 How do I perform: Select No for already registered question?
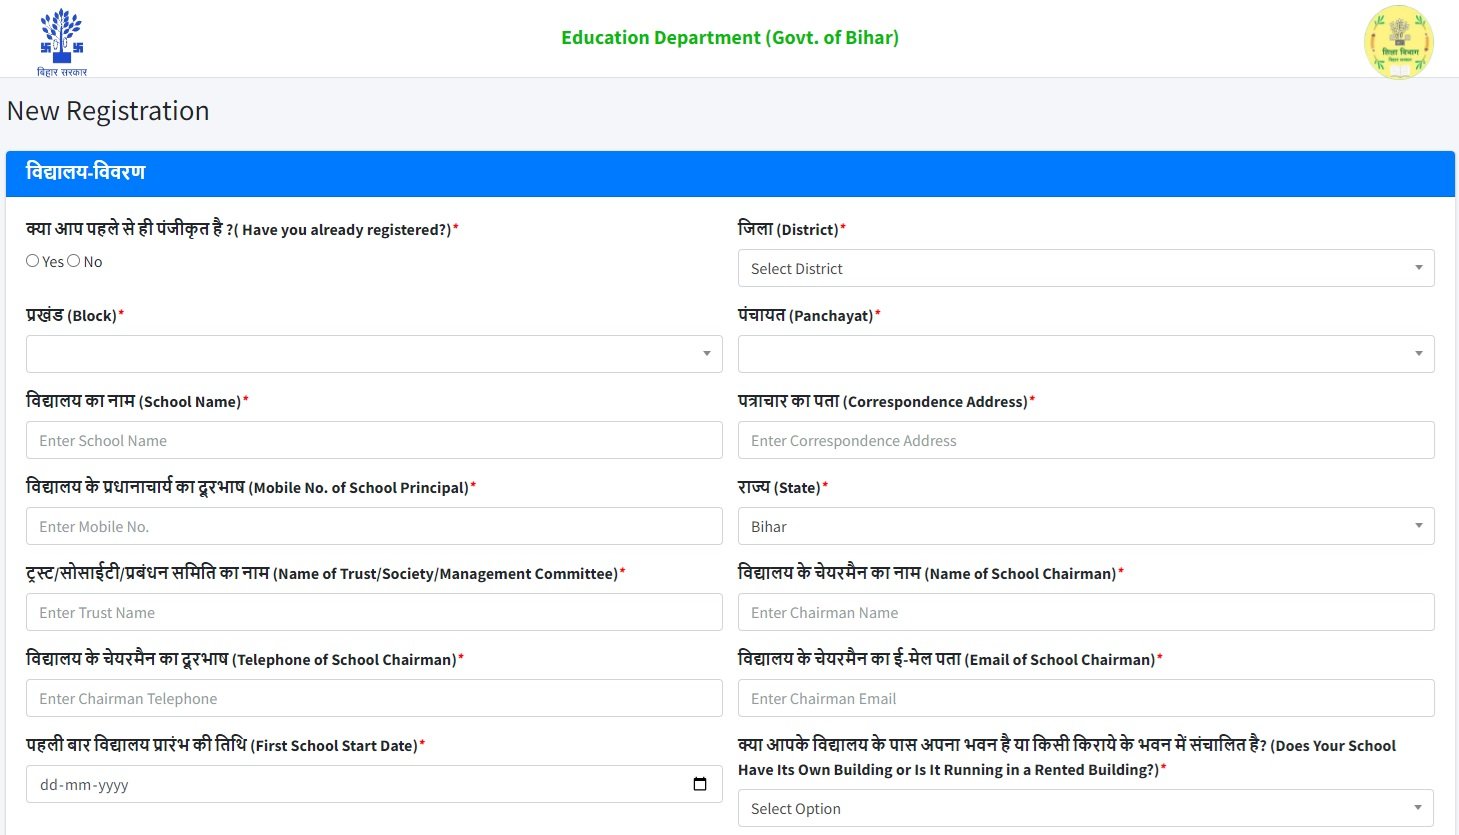[x=73, y=260]
